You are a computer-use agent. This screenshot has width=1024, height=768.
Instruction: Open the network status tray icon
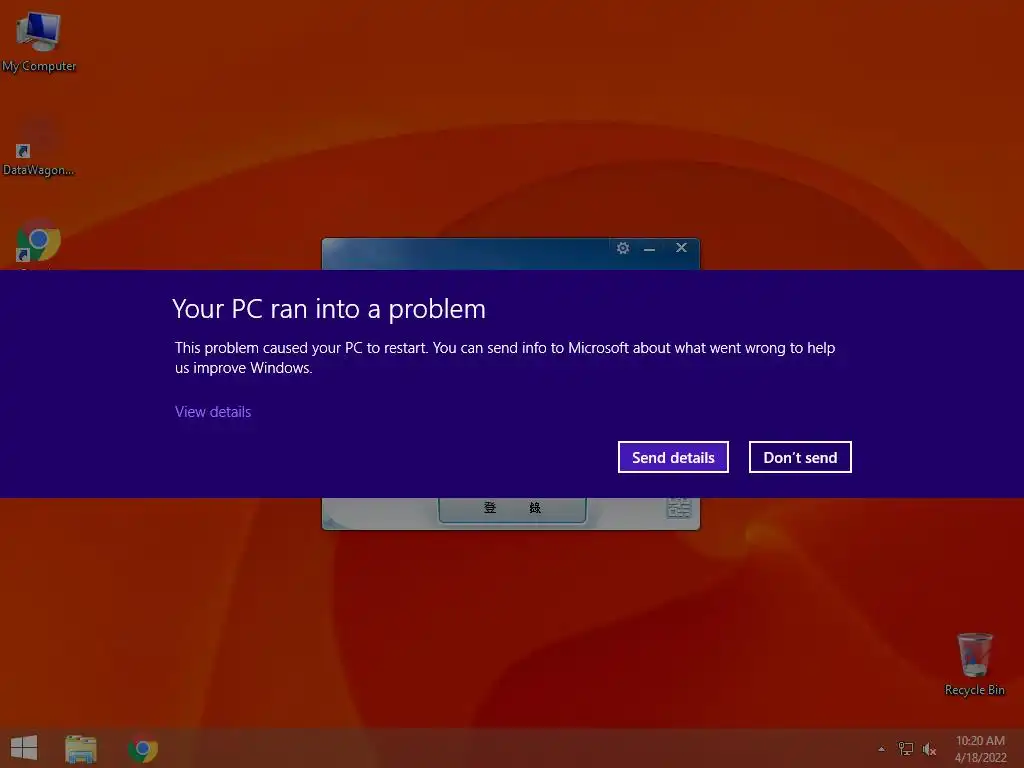905,748
